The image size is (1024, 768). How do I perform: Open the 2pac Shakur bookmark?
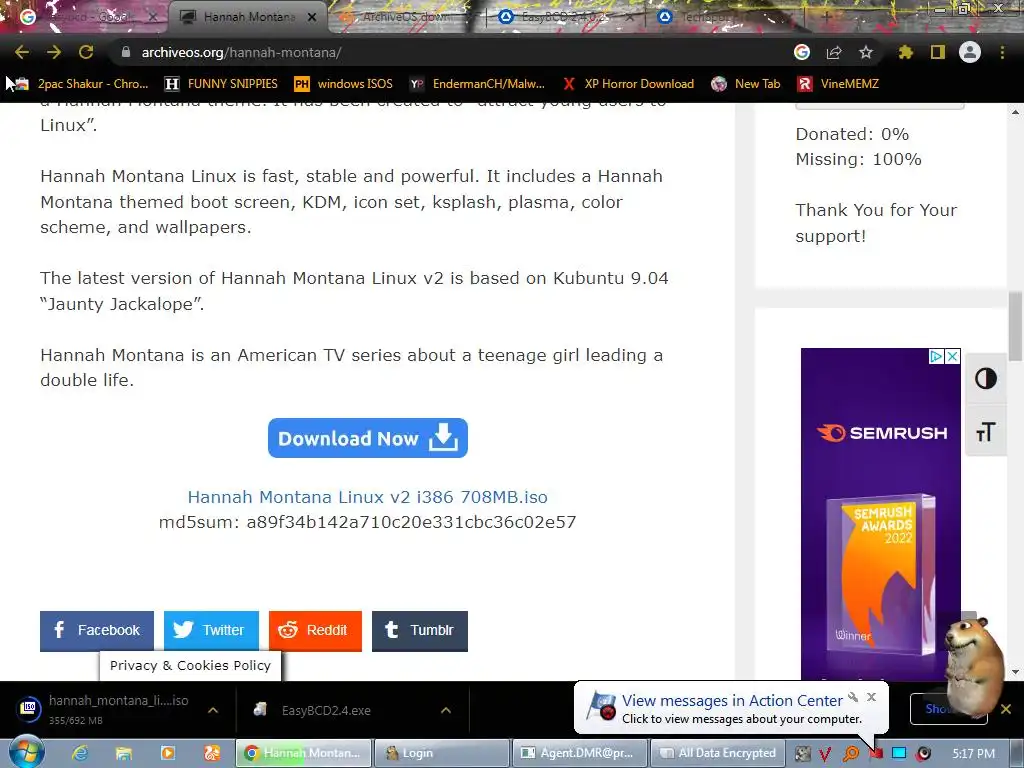pos(84,84)
